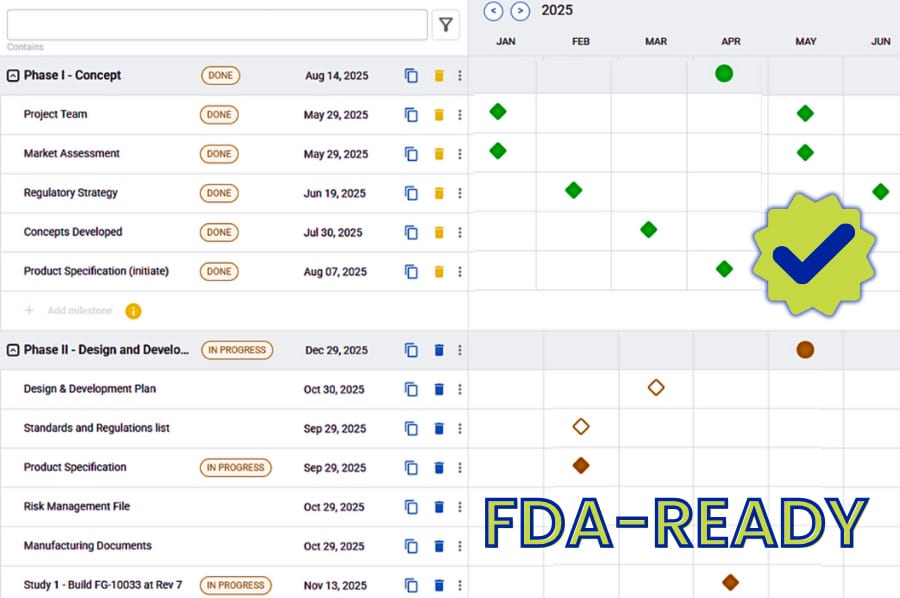
Task: Click the yellow warning icon beside Add milestone
Action: coord(133,311)
